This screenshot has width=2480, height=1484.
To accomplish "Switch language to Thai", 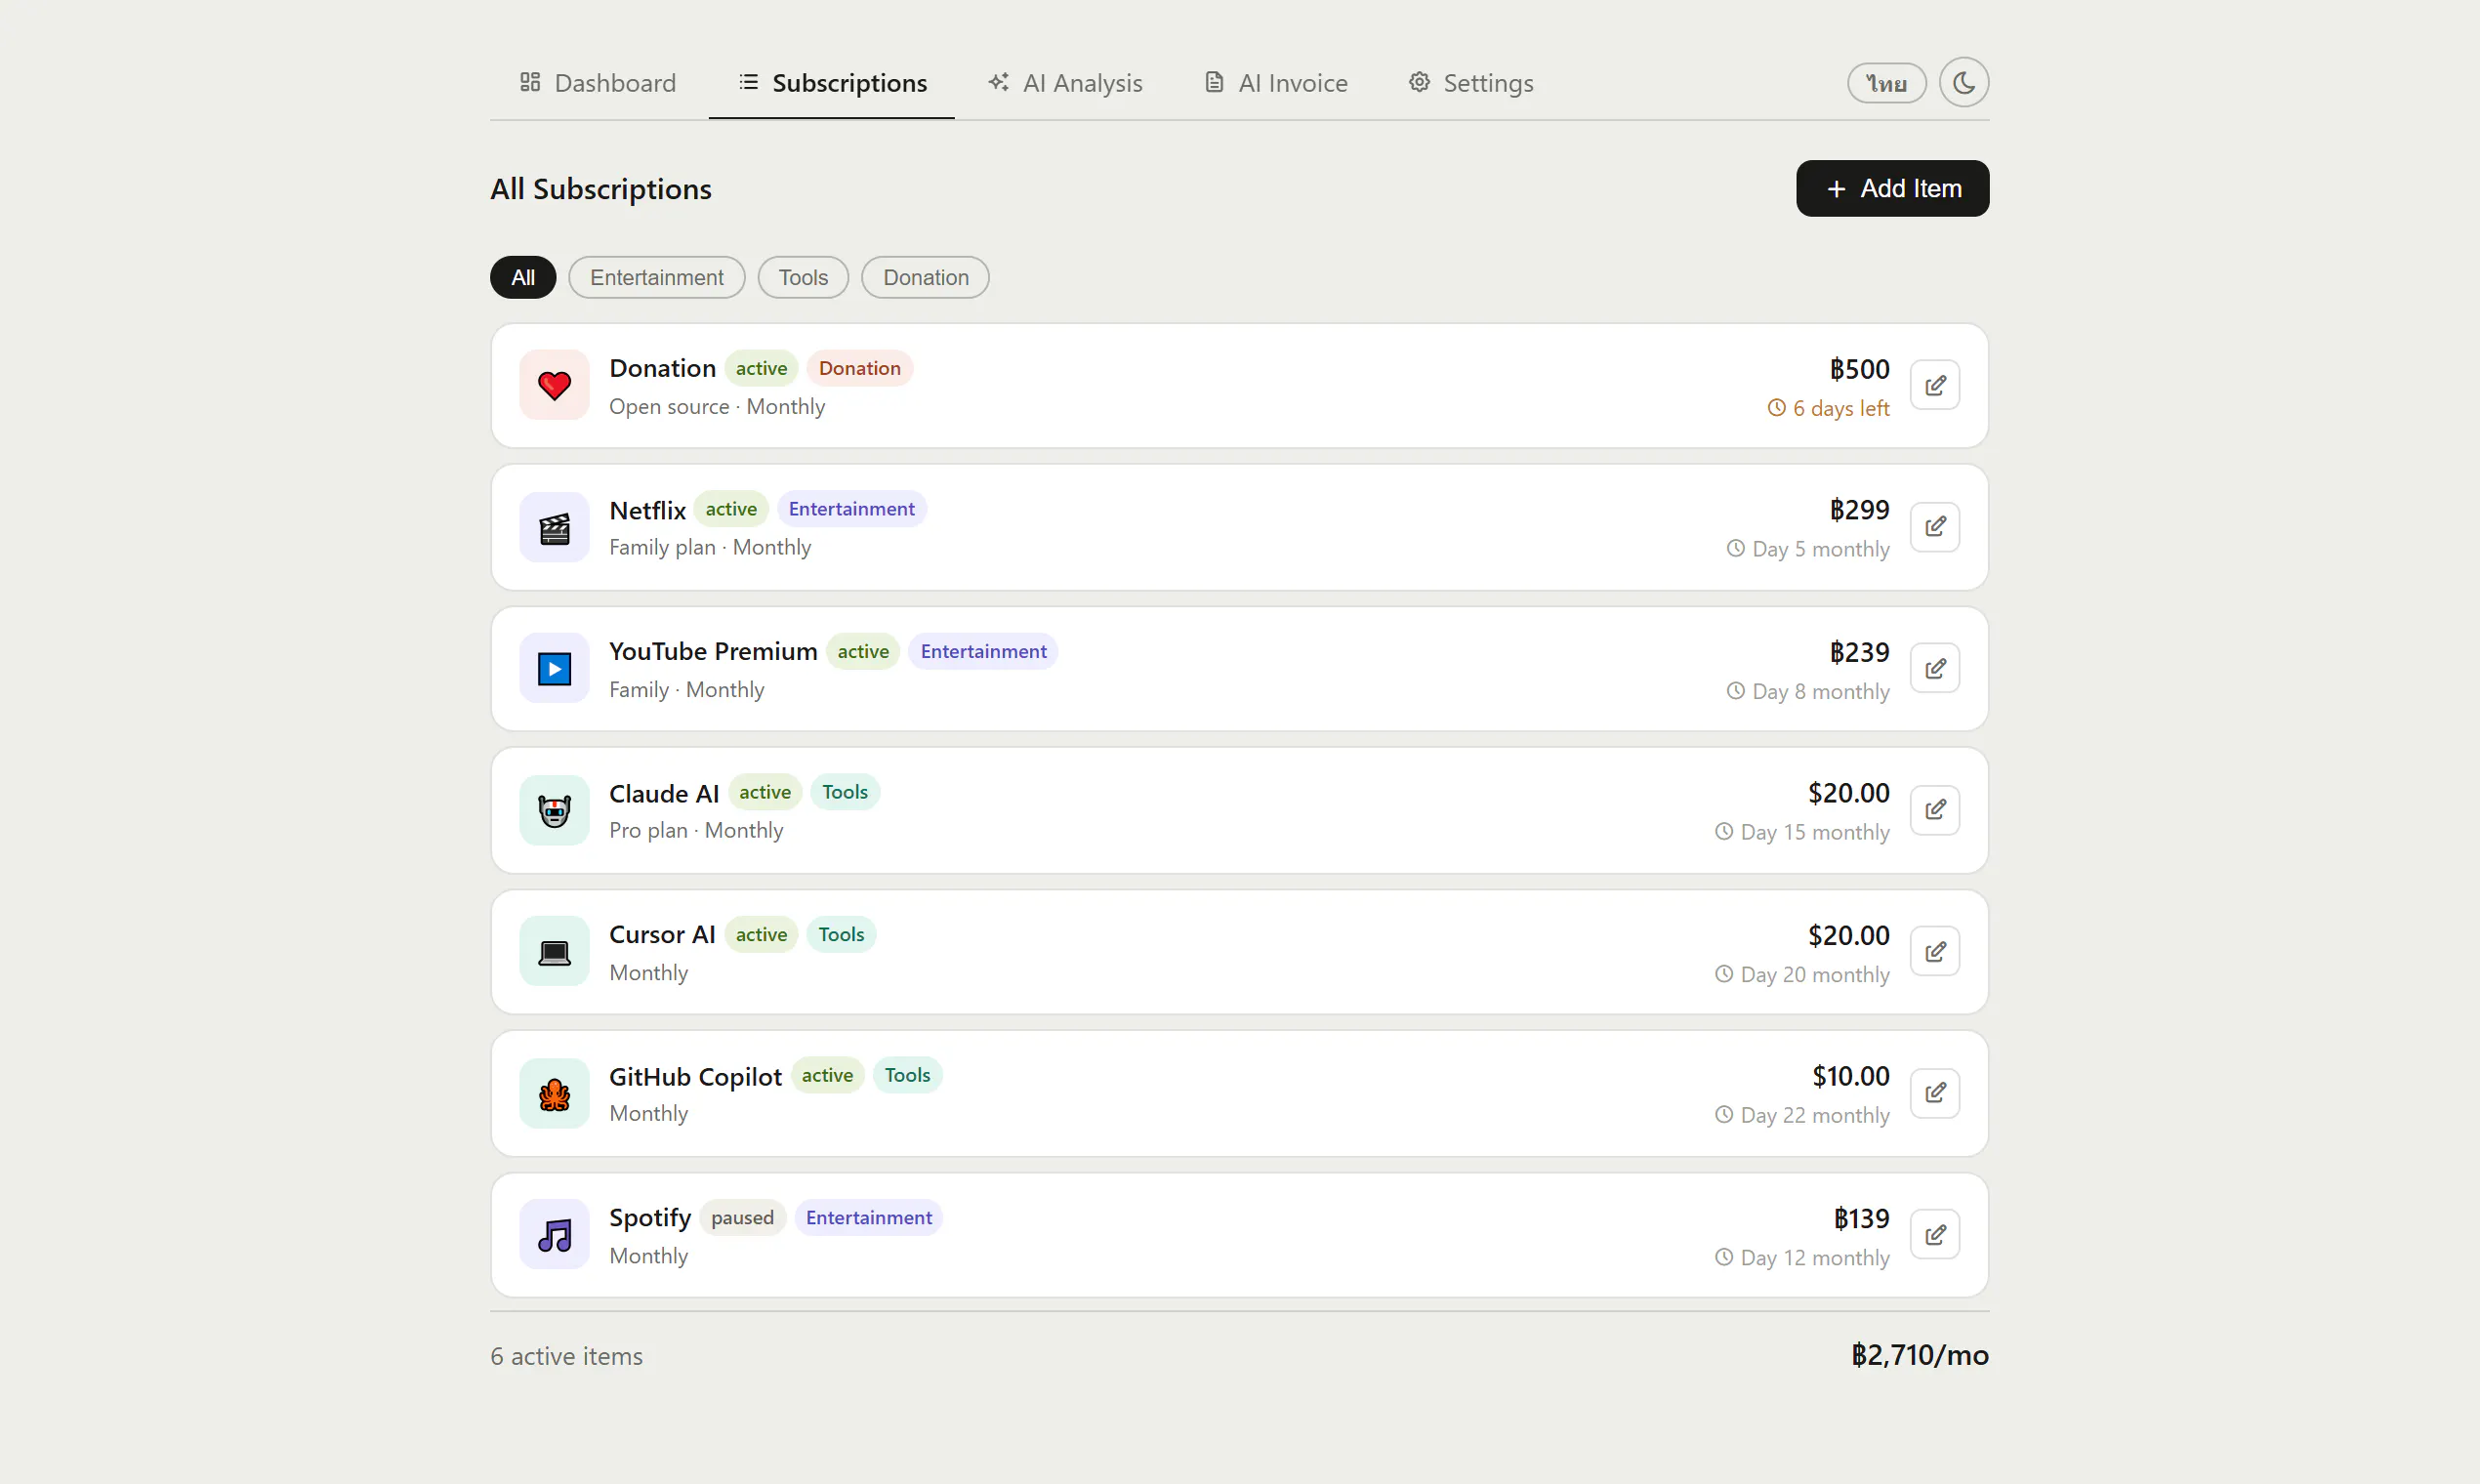I will click(x=1886, y=83).
